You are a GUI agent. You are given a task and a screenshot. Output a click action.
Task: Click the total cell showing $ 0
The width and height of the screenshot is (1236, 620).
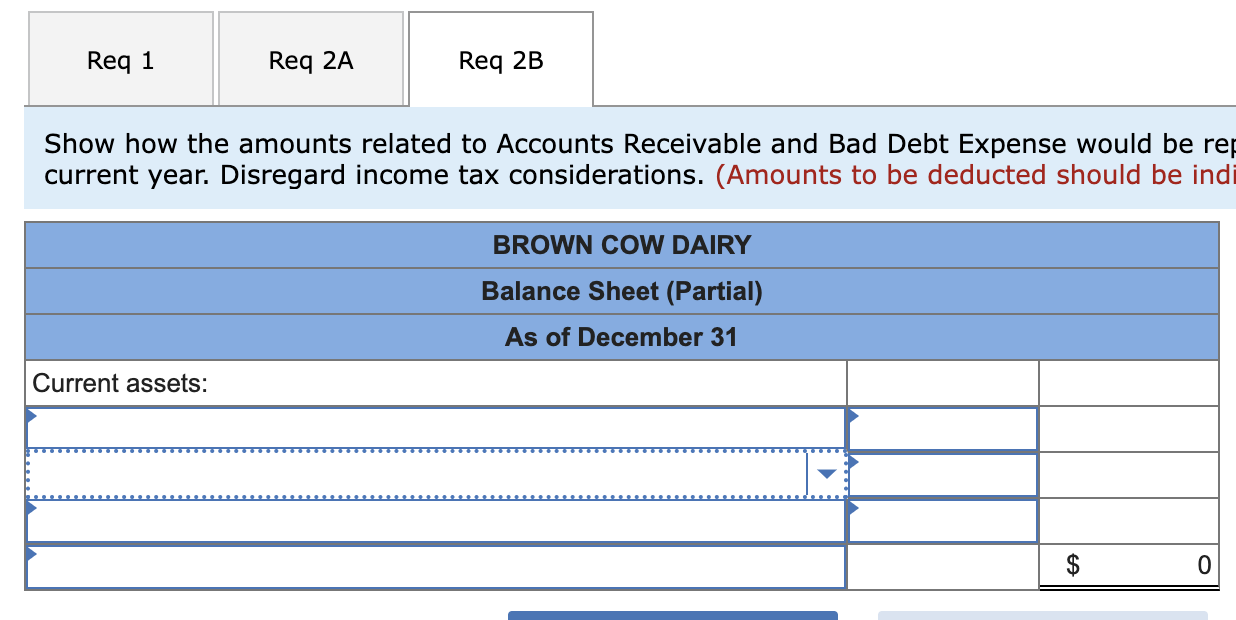(1128, 564)
